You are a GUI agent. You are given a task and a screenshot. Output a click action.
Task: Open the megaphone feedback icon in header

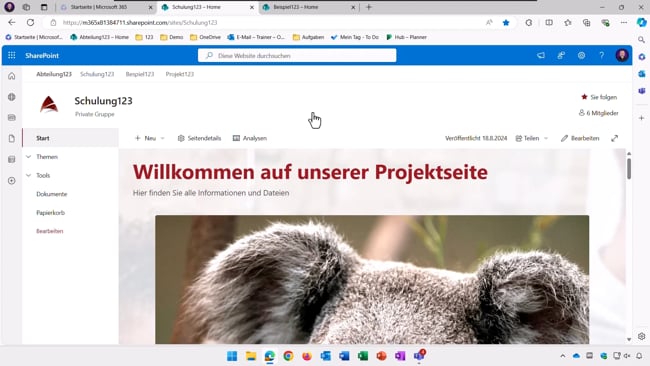tap(541, 55)
